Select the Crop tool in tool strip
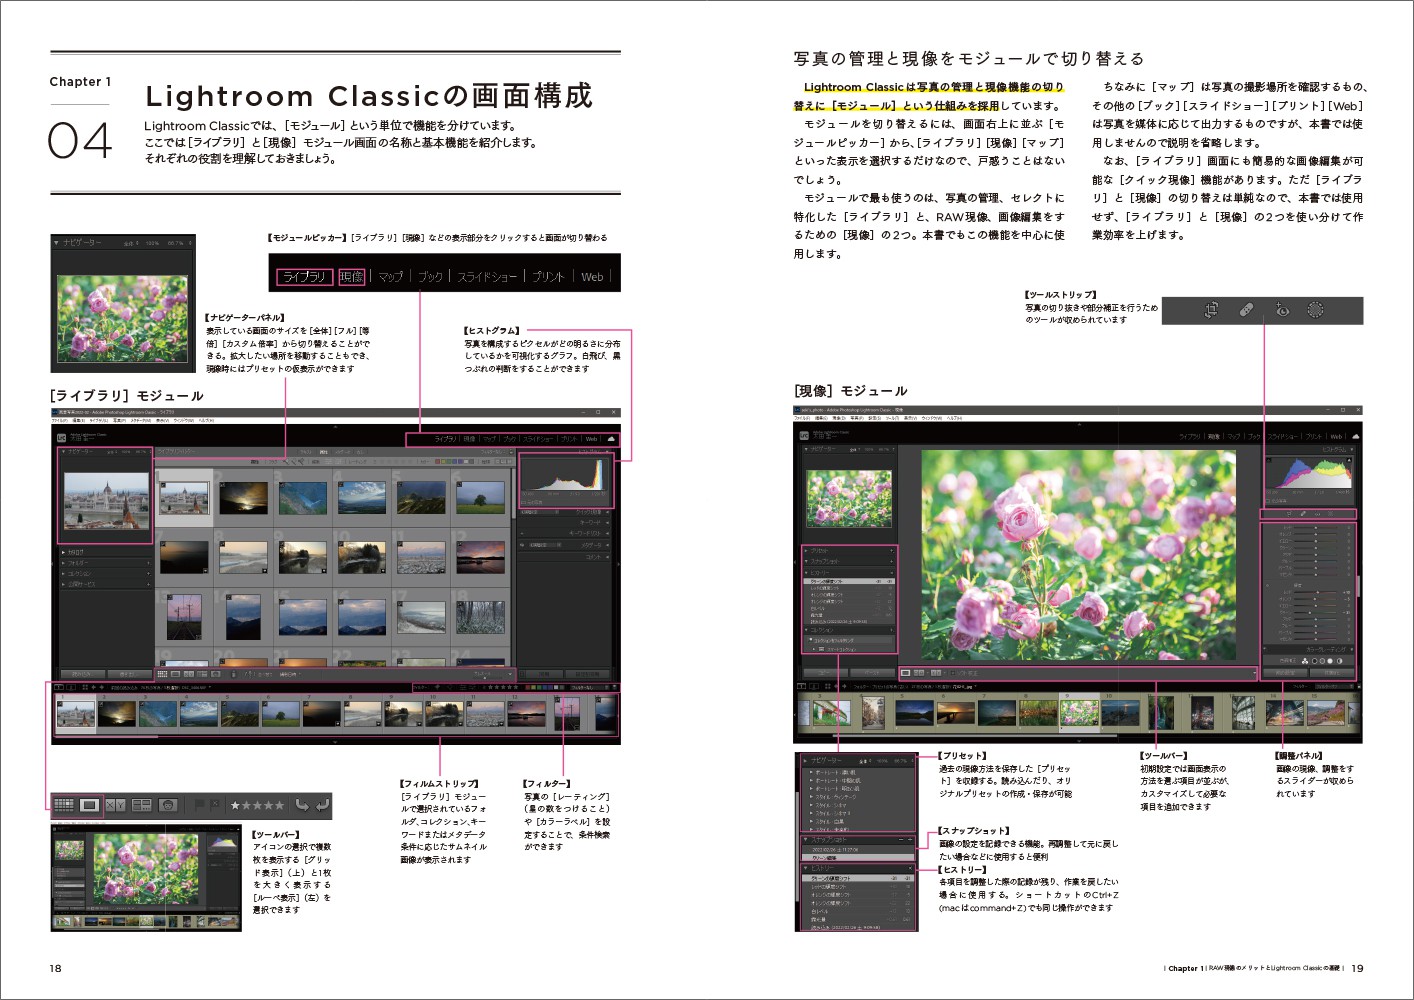The width and height of the screenshot is (1414, 1000). pos(1211,310)
